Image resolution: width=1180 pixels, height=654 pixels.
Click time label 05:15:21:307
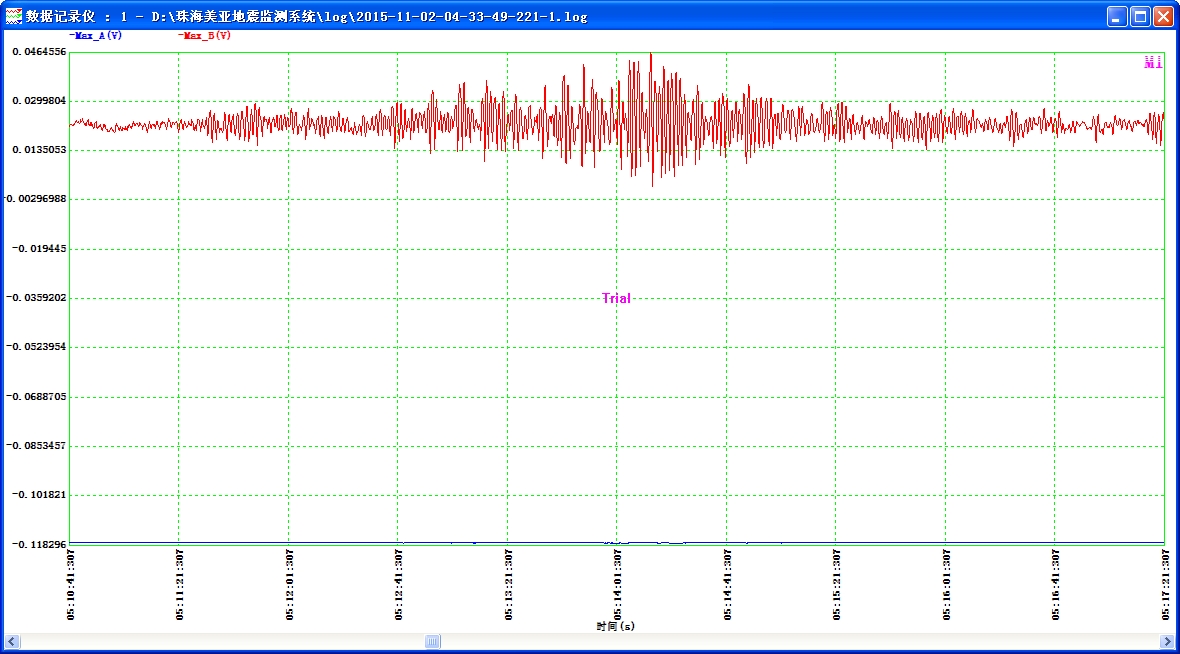point(837,585)
